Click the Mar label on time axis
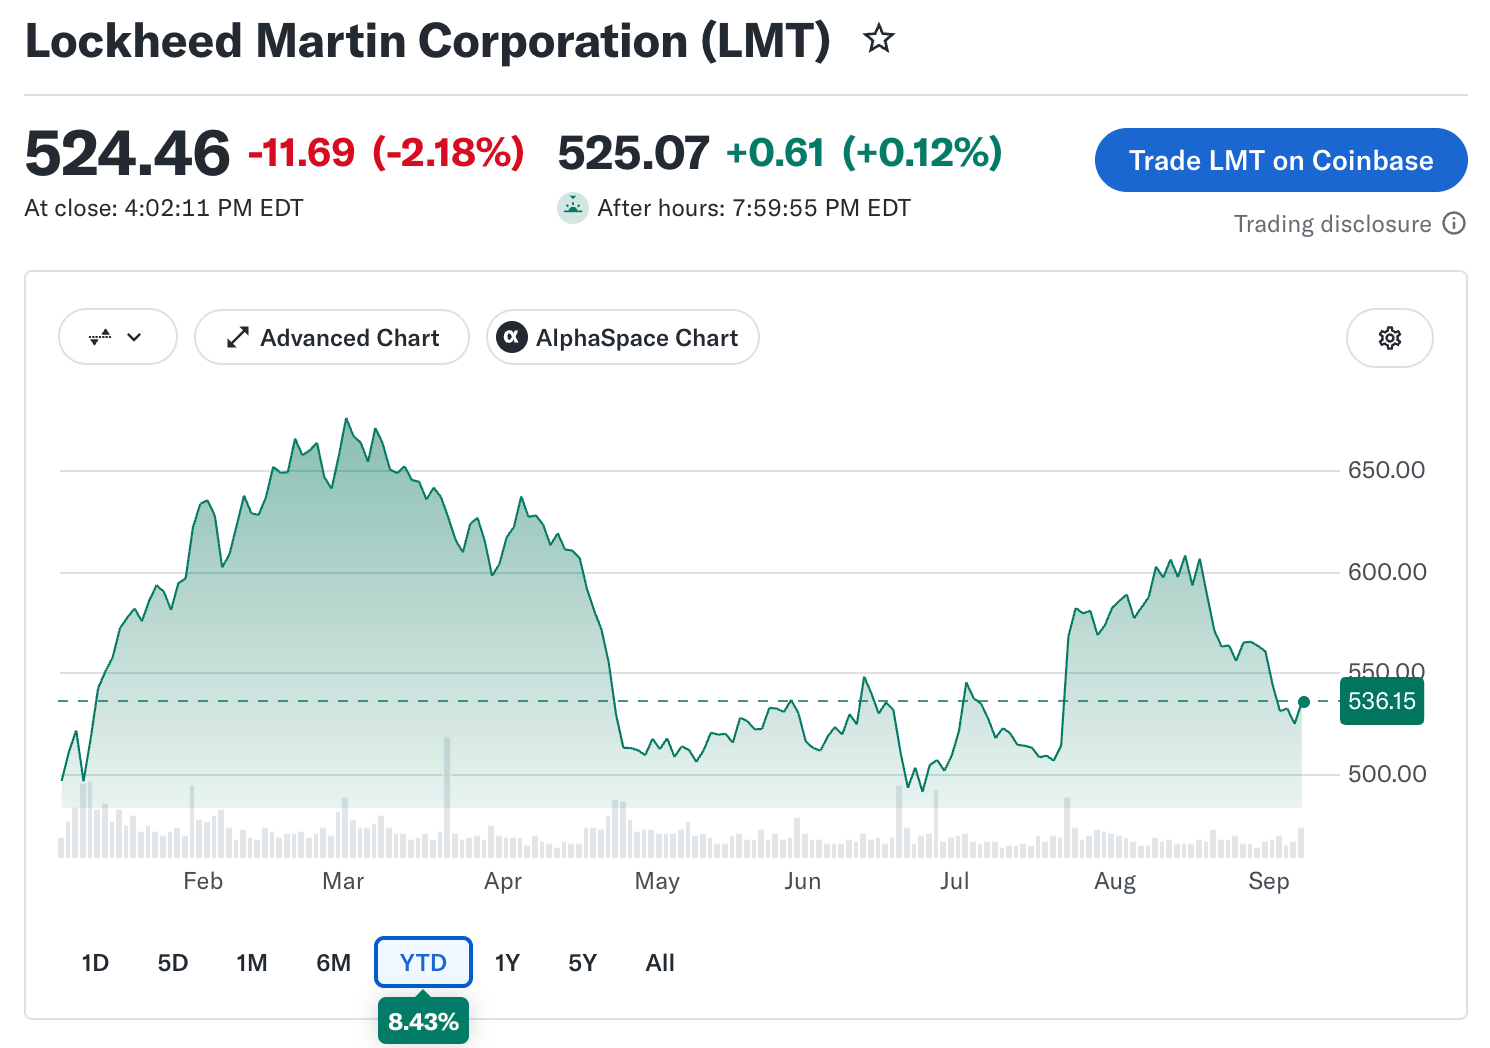The width and height of the screenshot is (1490, 1048). click(x=343, y=881)
